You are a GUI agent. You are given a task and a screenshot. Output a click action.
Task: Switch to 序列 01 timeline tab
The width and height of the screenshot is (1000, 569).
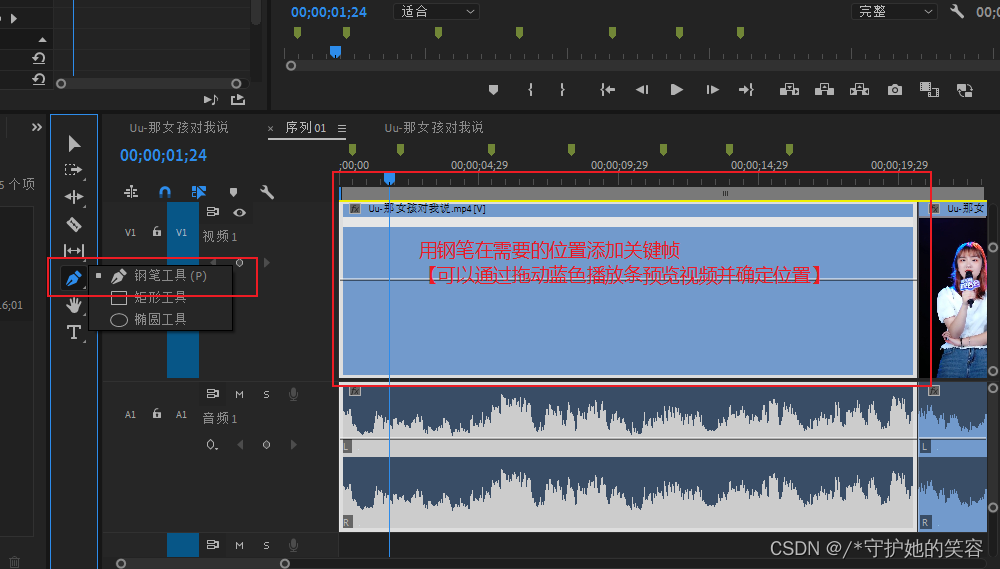305,128
